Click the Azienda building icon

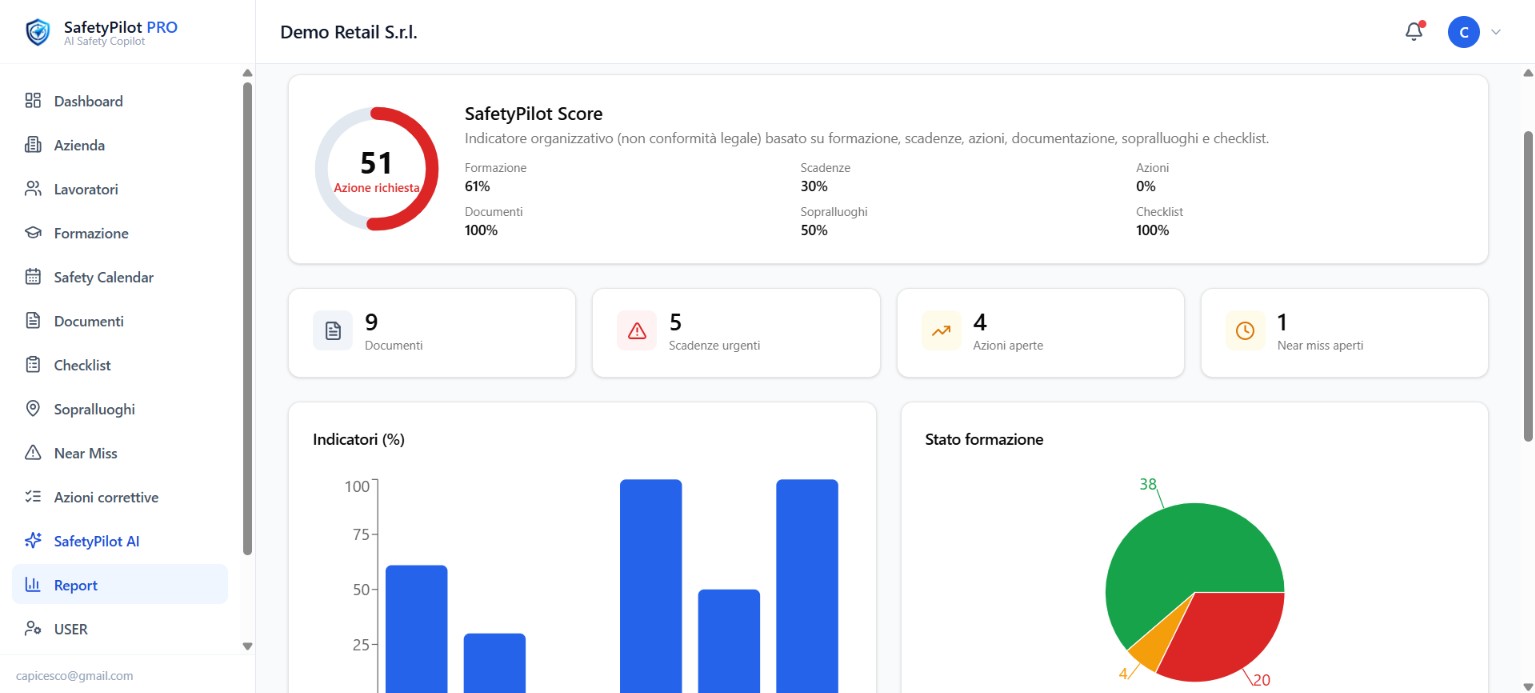33,145
